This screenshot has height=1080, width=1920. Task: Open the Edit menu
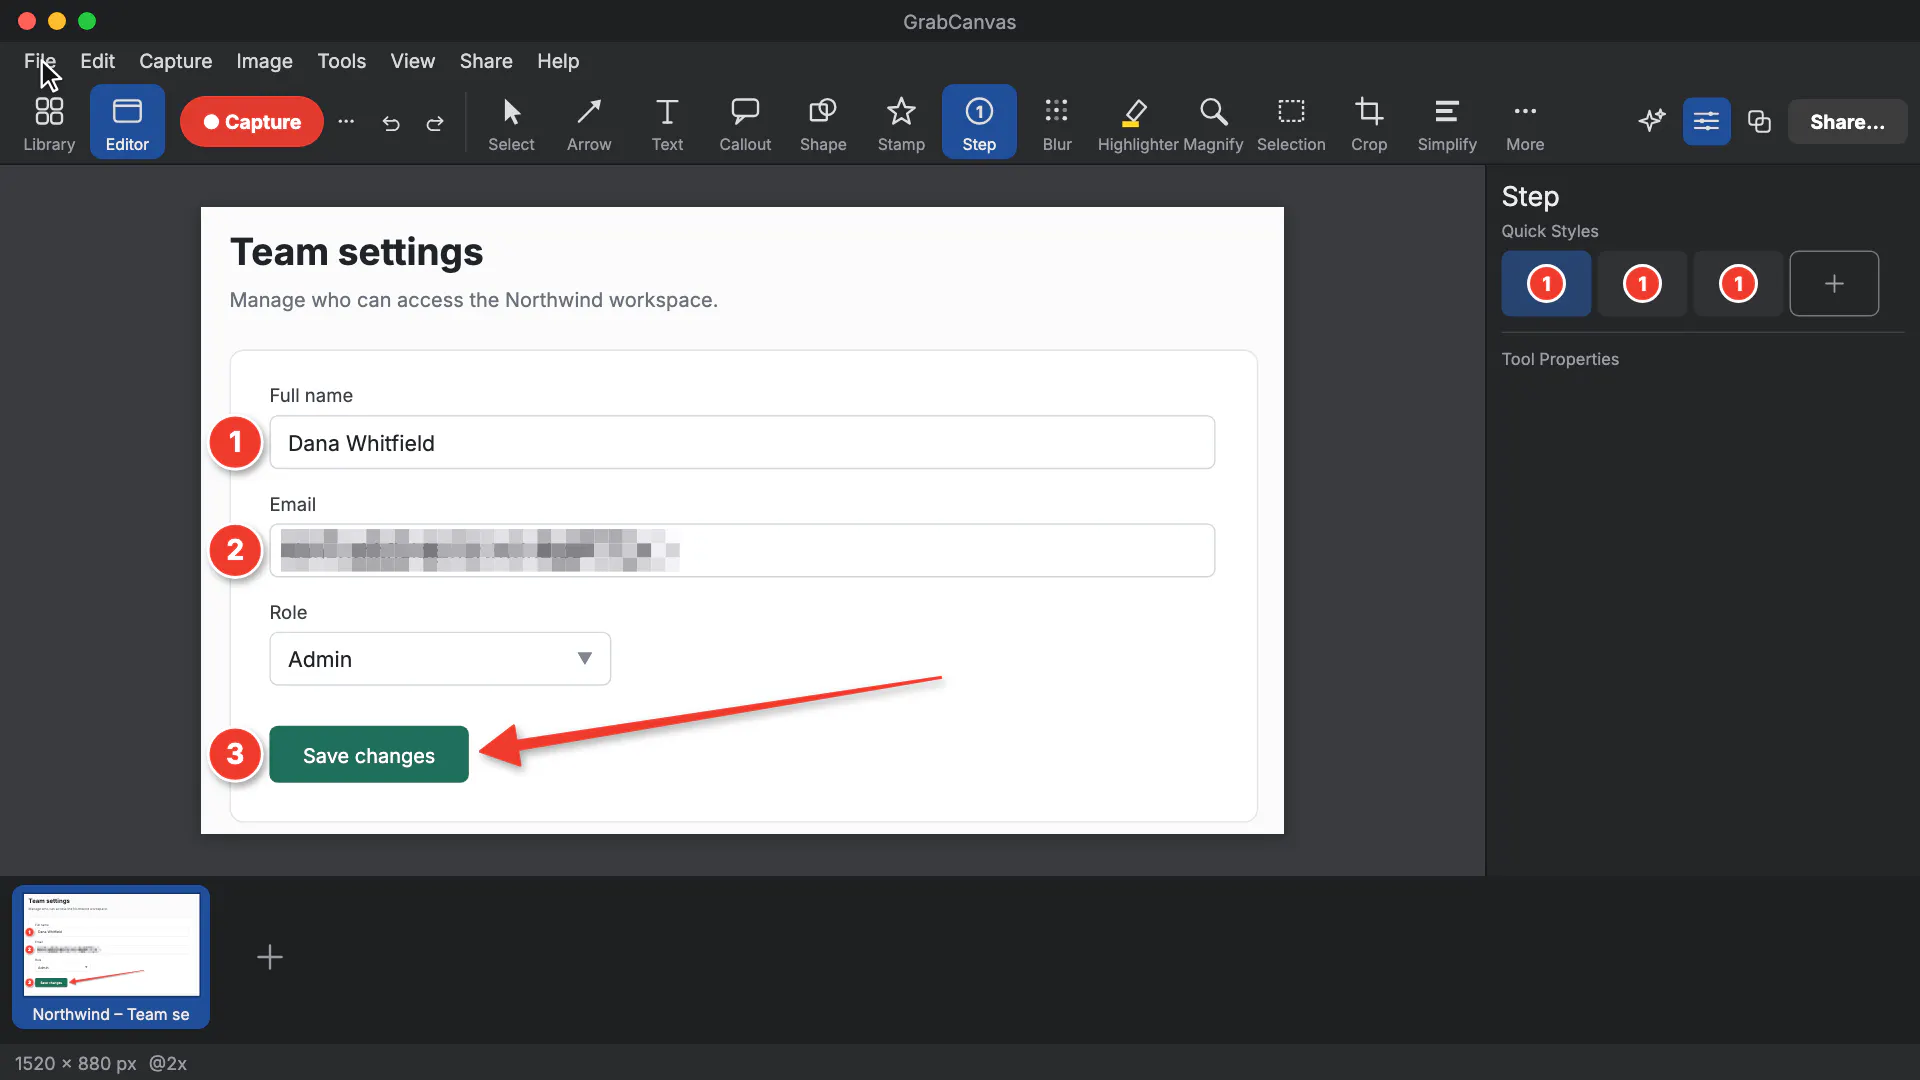tap(97, 61)
